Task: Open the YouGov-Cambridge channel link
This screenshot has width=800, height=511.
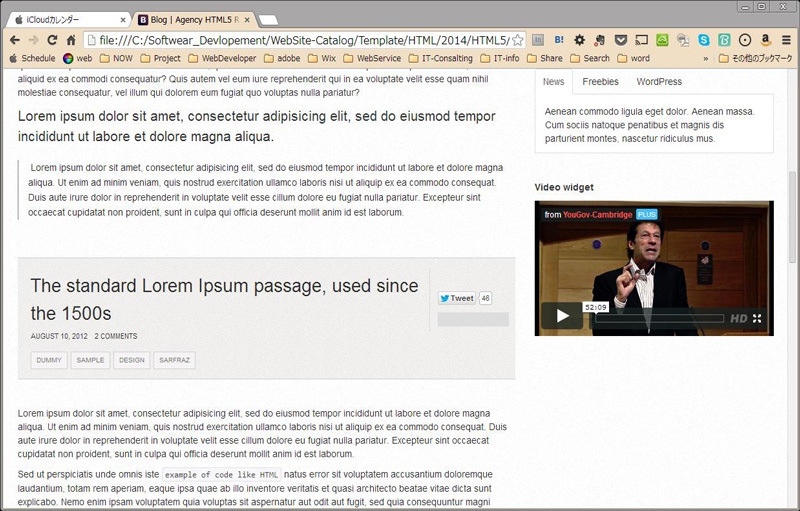Action: tap(597, 215)
